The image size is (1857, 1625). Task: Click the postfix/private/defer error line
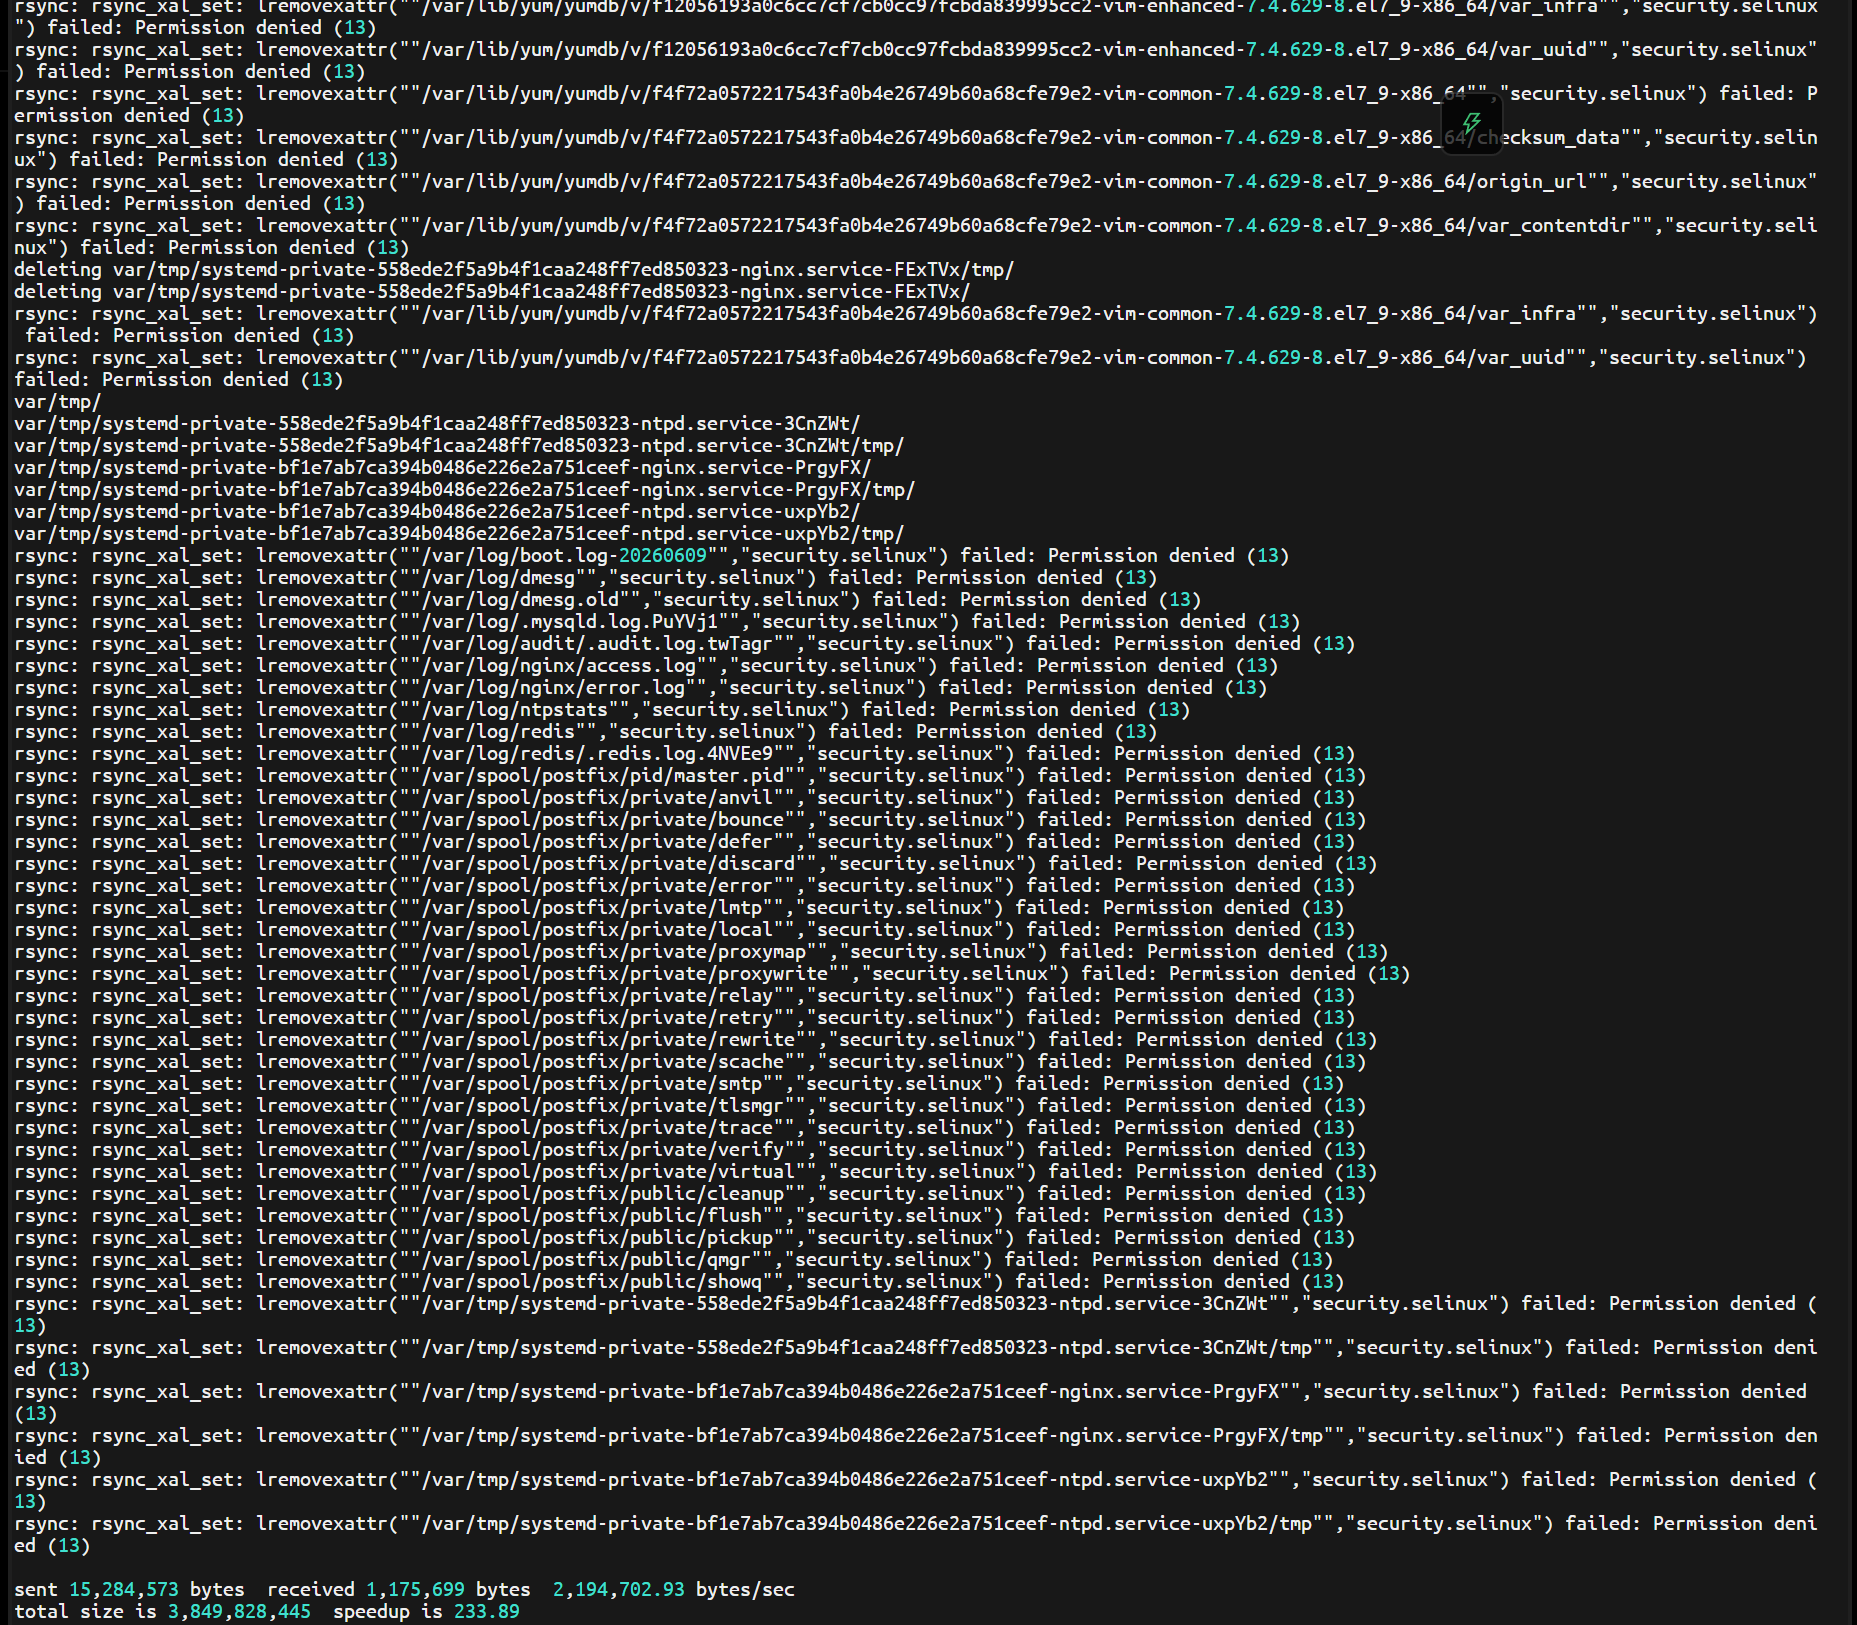tap(684, 842)
